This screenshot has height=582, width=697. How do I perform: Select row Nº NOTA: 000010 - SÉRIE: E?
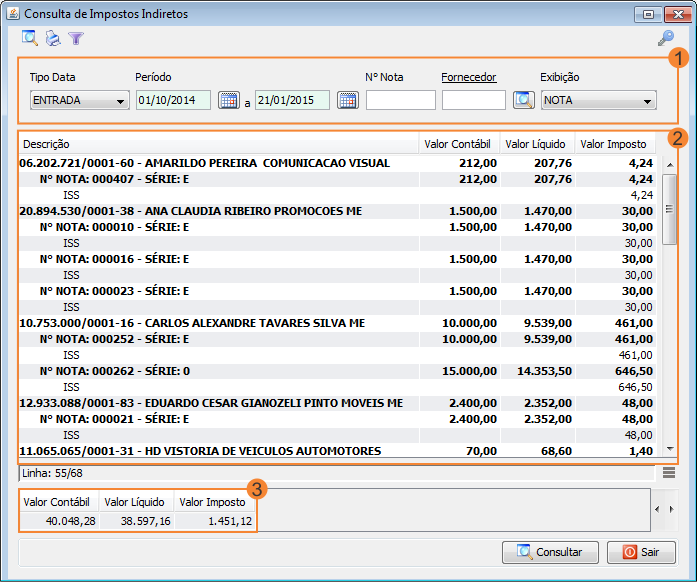337,227
